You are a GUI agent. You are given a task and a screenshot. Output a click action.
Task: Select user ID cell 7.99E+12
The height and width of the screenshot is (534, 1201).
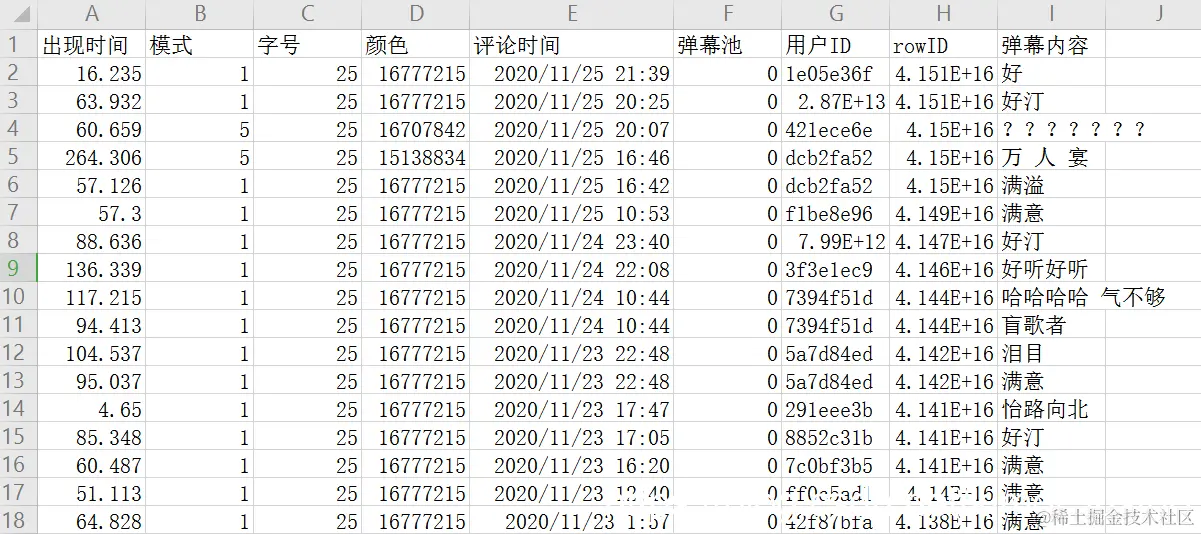tap(836, 241)
